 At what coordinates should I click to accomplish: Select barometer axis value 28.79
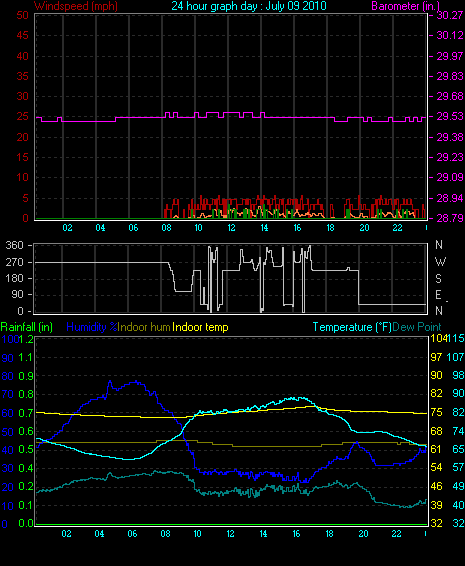click(x=450, y=218)
